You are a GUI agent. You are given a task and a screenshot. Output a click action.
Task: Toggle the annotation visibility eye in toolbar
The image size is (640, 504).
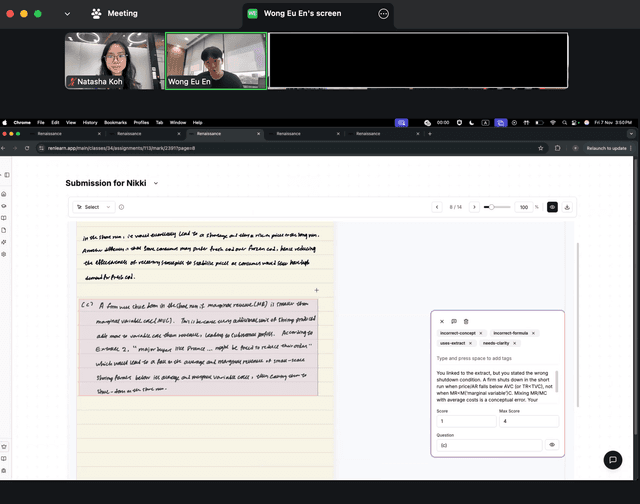[x=552, y=207]
